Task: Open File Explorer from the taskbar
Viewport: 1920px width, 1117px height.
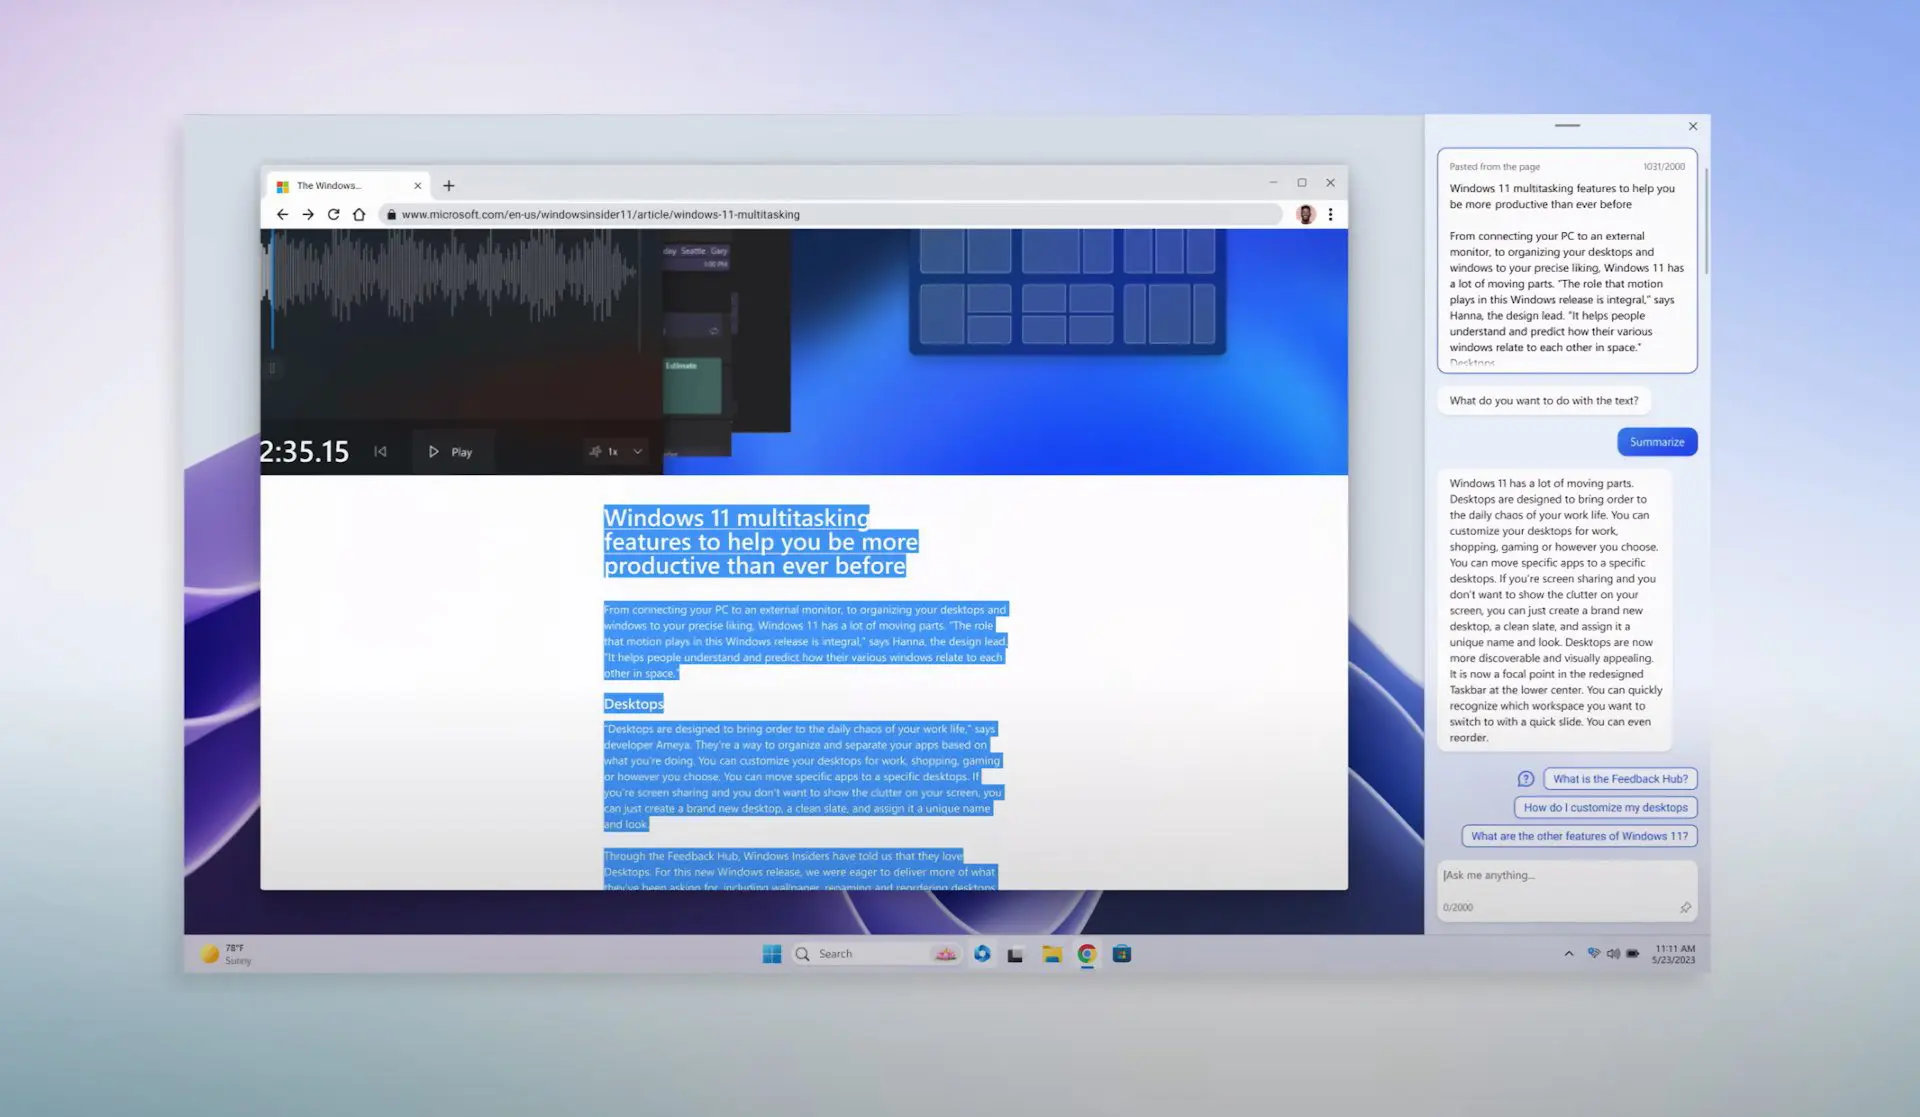Action: pos(1052,954)
